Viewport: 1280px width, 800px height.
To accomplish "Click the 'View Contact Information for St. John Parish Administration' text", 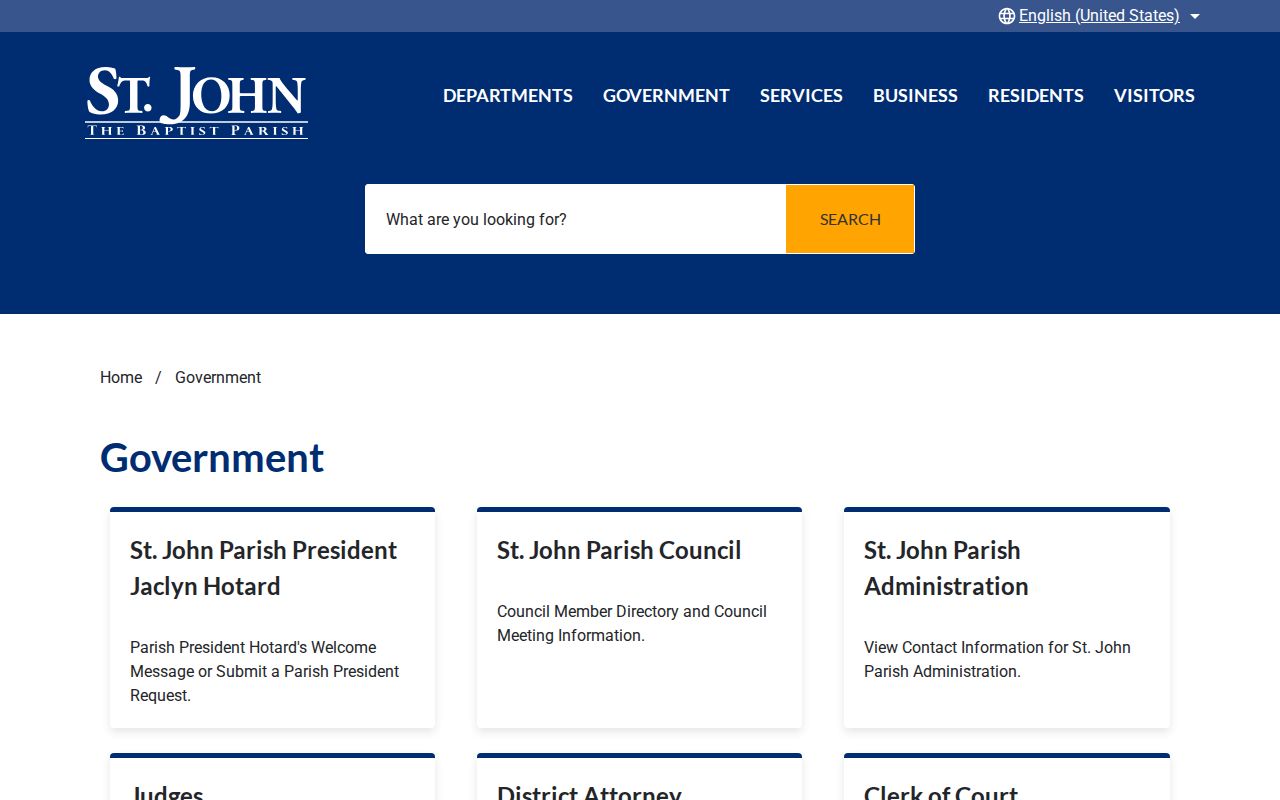I will 997,659.
